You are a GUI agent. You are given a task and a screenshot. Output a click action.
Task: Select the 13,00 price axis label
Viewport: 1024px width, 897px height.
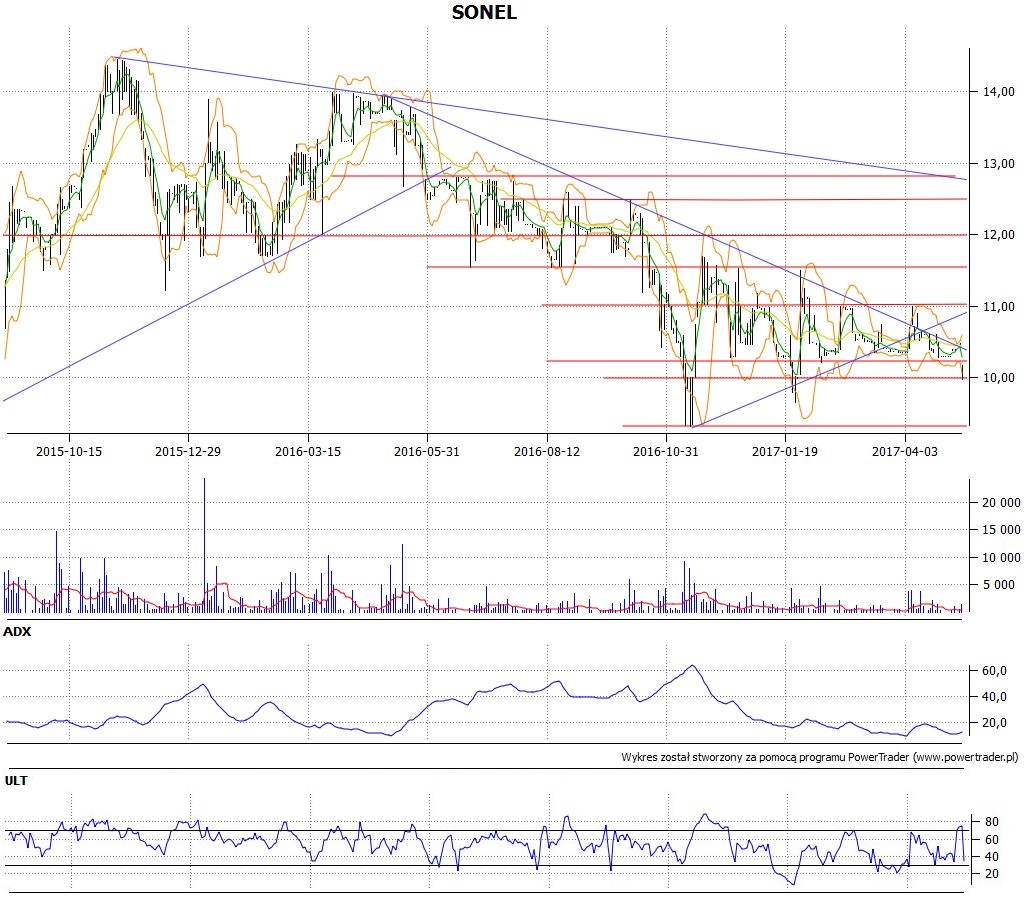click(999, 164)
